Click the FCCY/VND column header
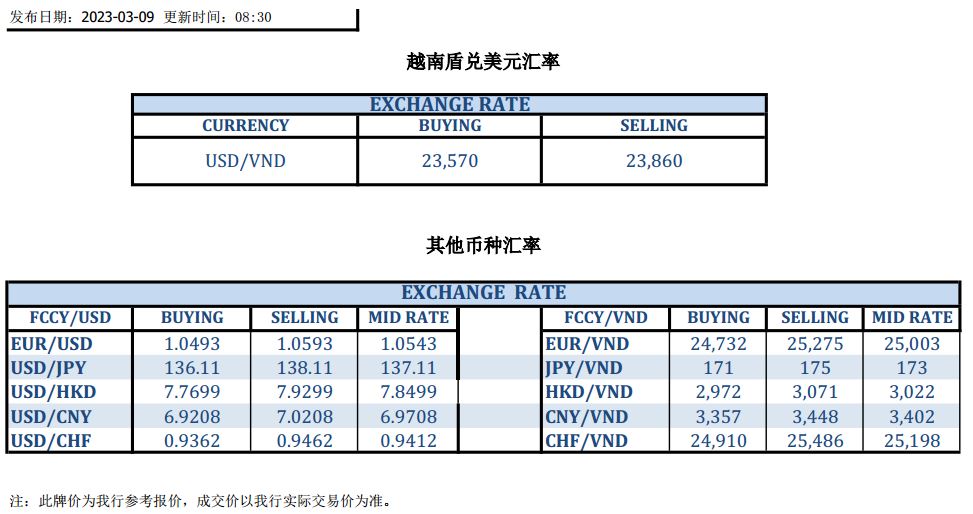Viewport: 973px width, 514px height. [606, 318]
